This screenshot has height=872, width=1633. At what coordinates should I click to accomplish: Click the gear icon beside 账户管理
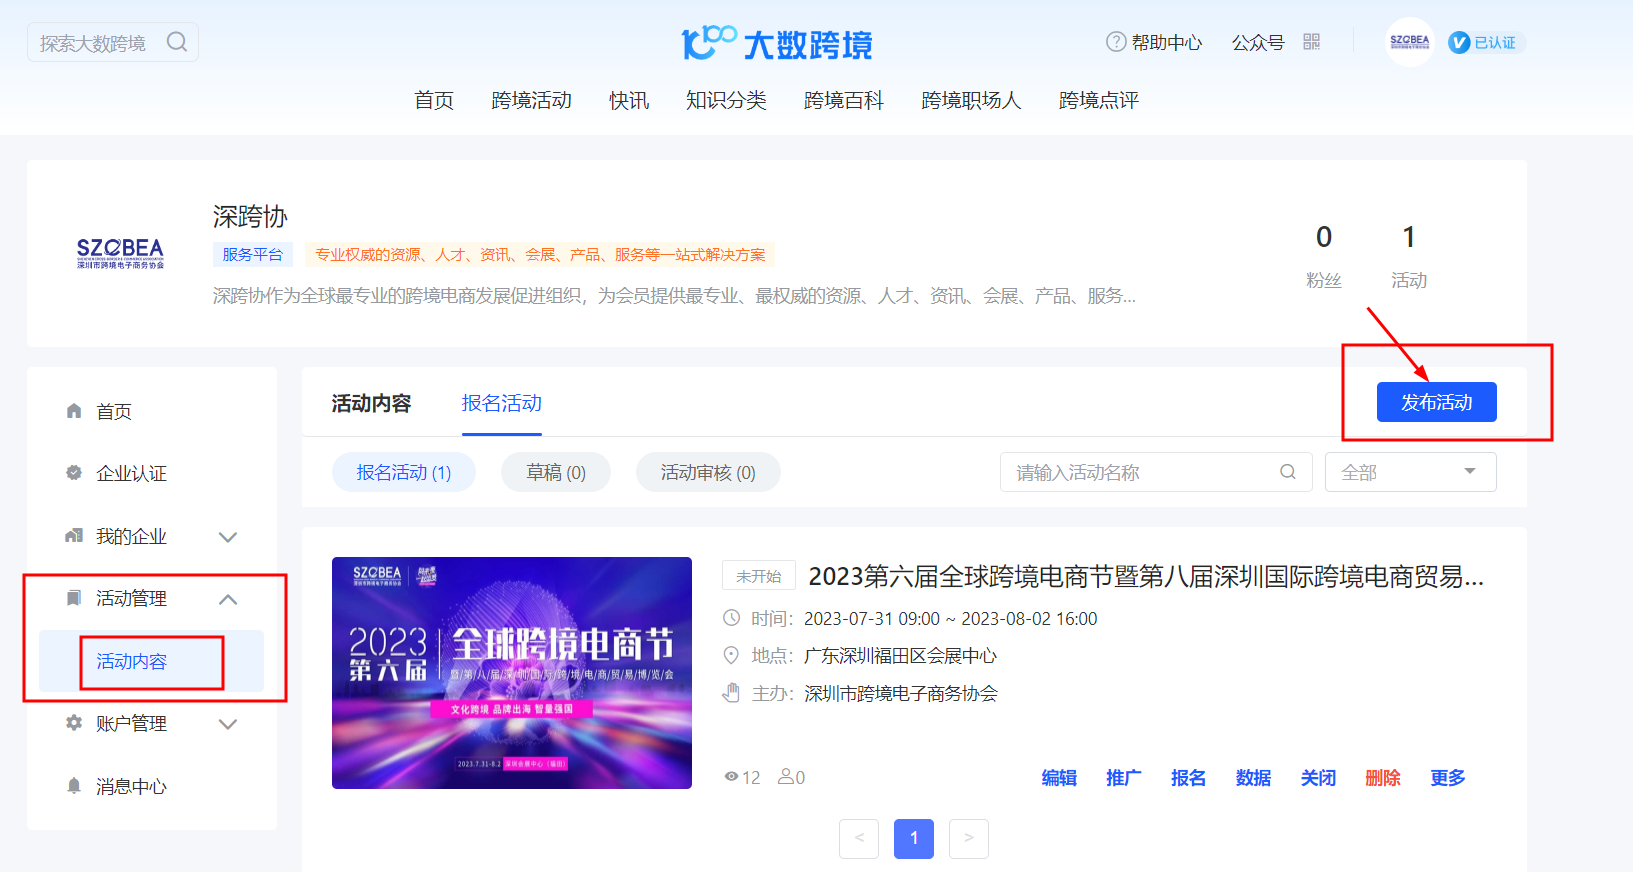coord(74,723)
